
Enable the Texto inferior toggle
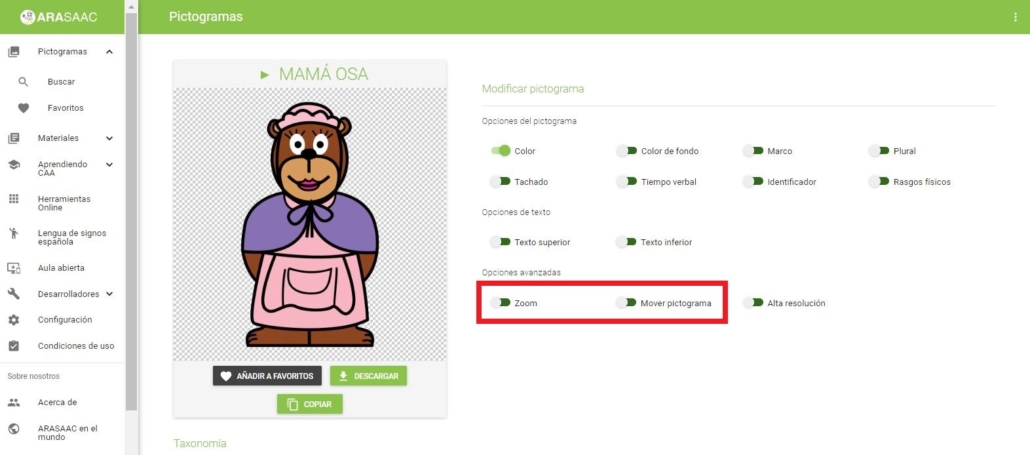[x=627, y=242]
